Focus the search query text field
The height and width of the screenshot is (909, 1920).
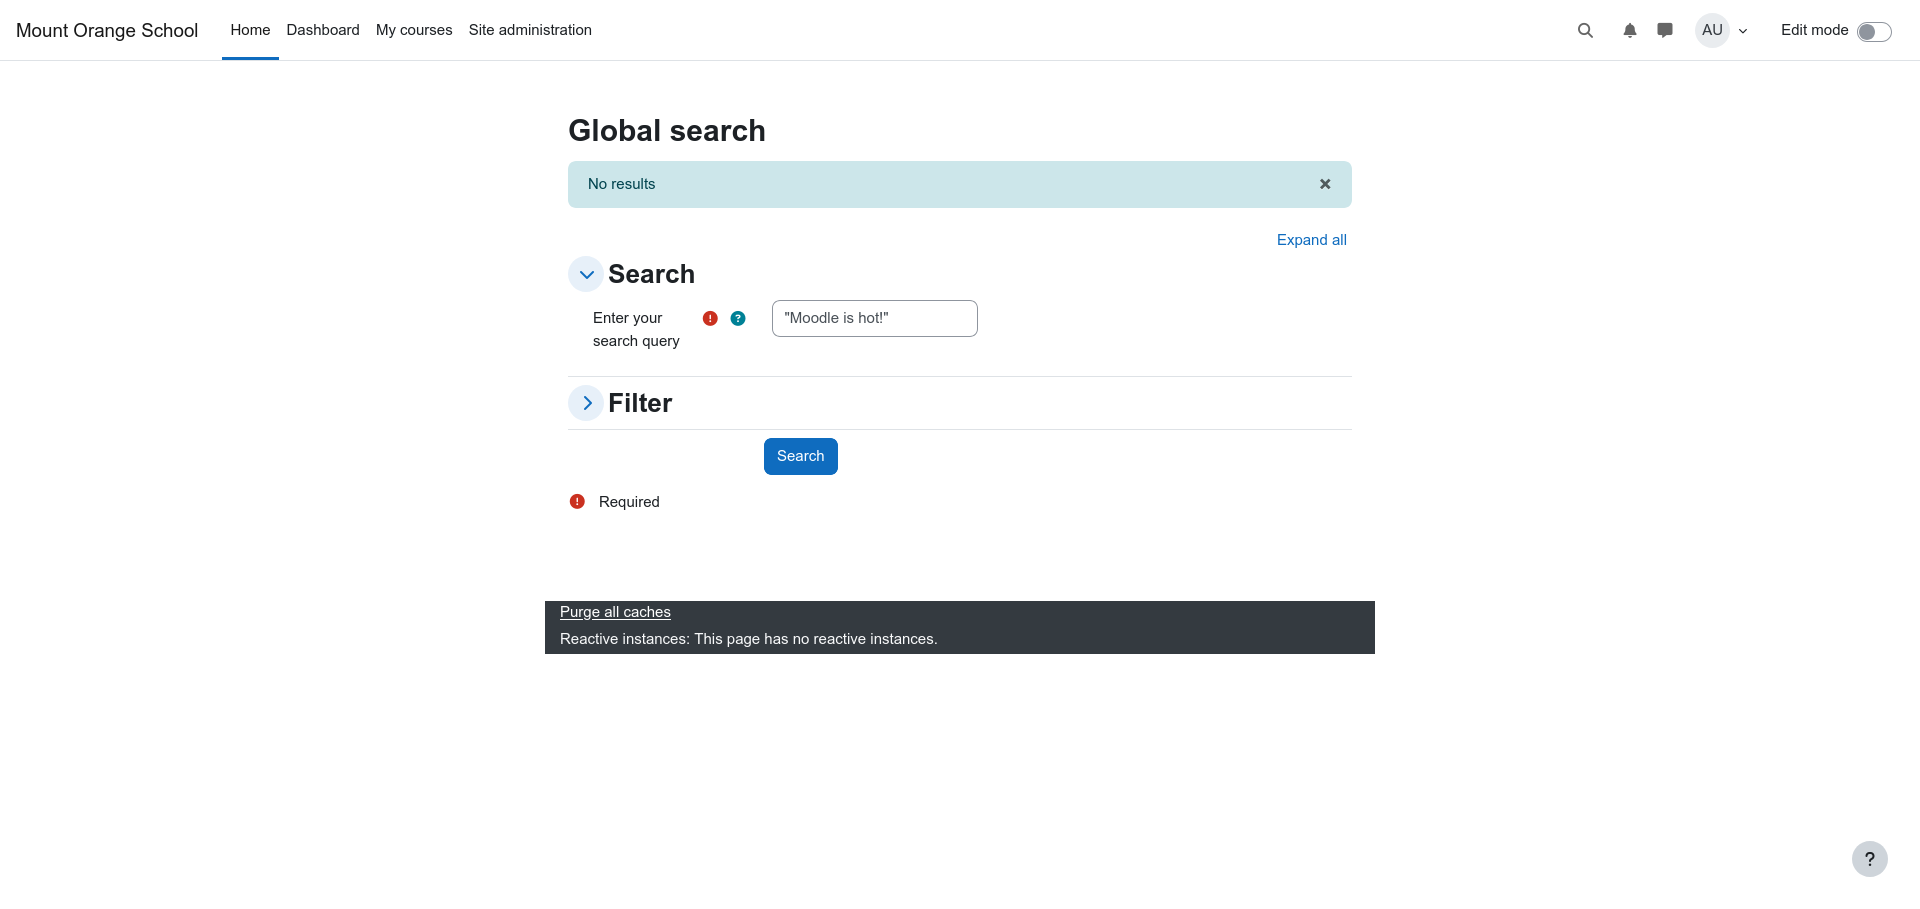[x=875, y=318]
